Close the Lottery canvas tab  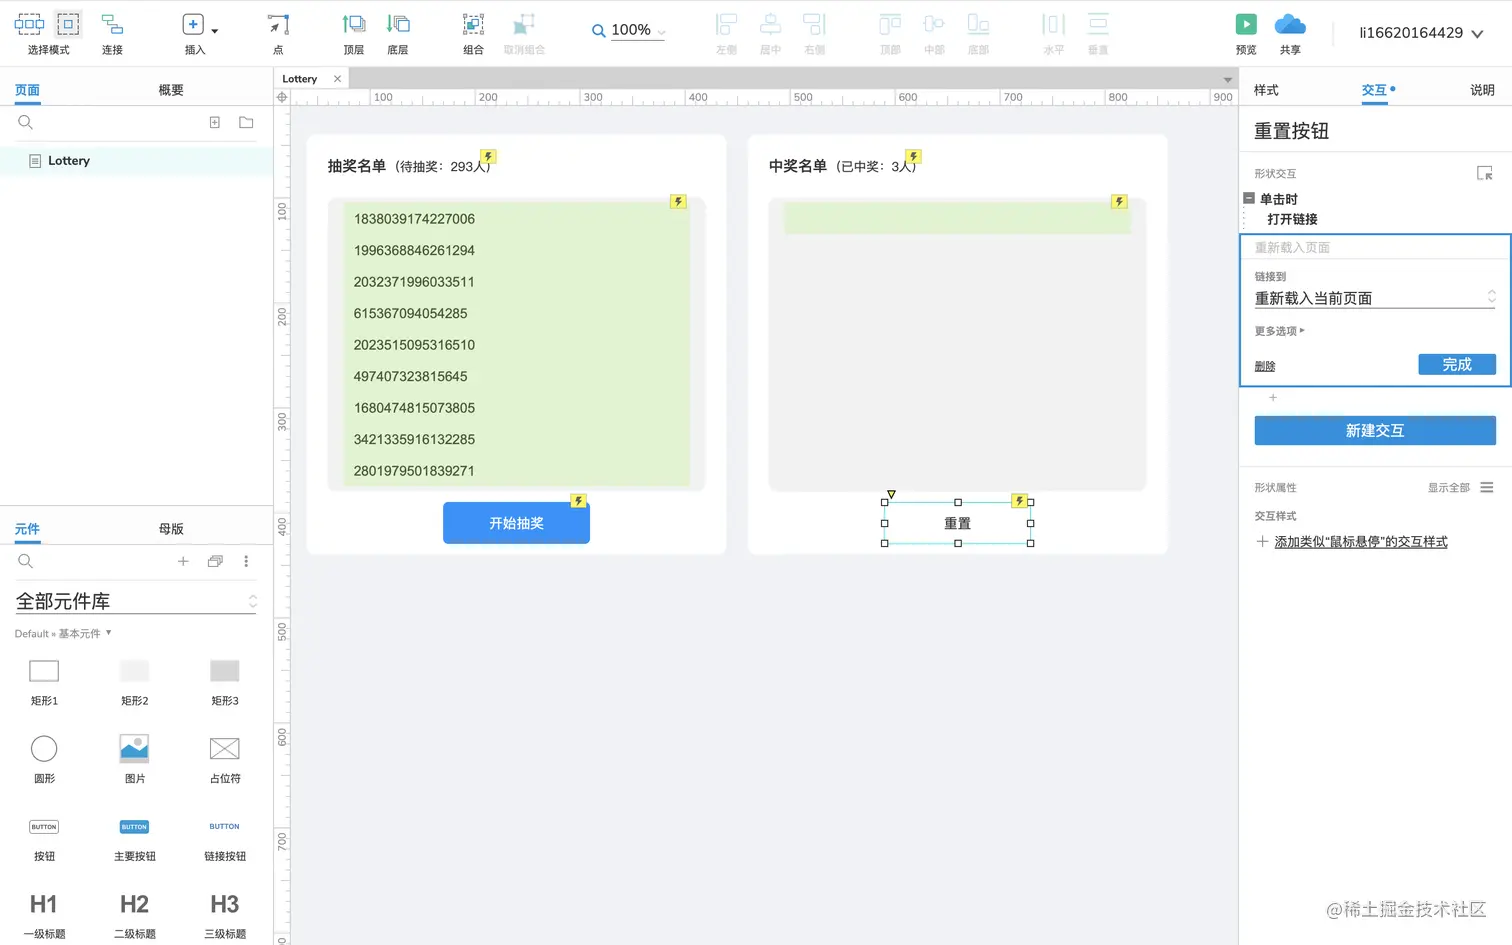click(337, 79)
